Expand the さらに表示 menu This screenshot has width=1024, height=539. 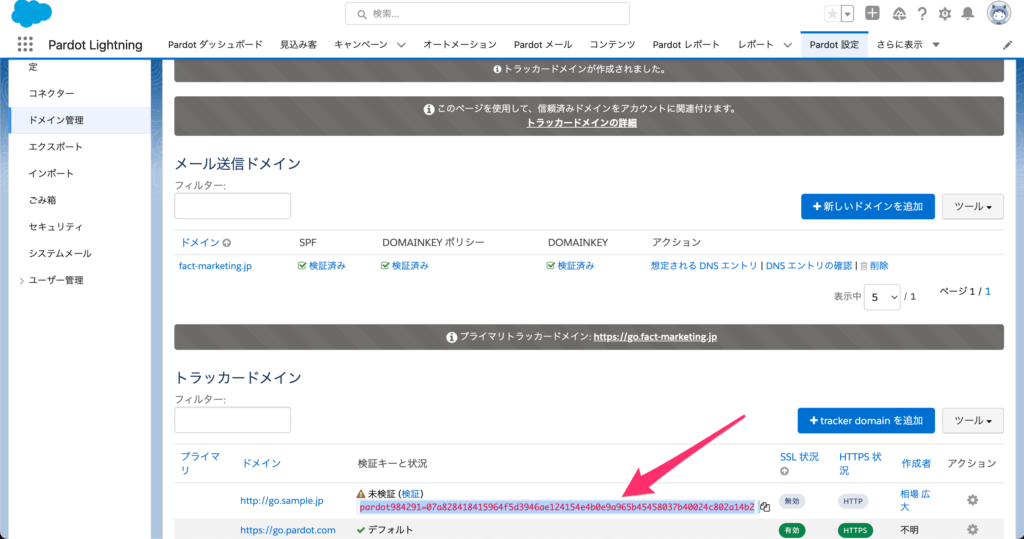click(908, 44)
